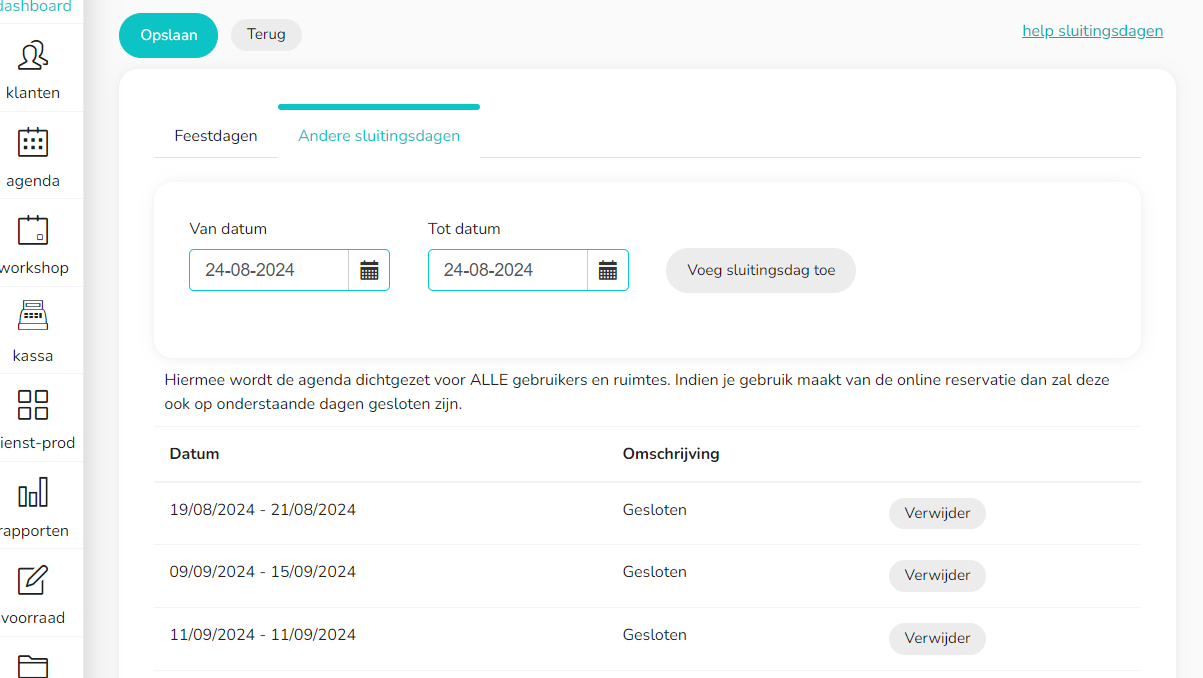Remove the 11/09/2024 - 11/09/2024 closing day
The width and height of the screenshot is (1203, 678).
pyautogui.click(x=937, y=638)
